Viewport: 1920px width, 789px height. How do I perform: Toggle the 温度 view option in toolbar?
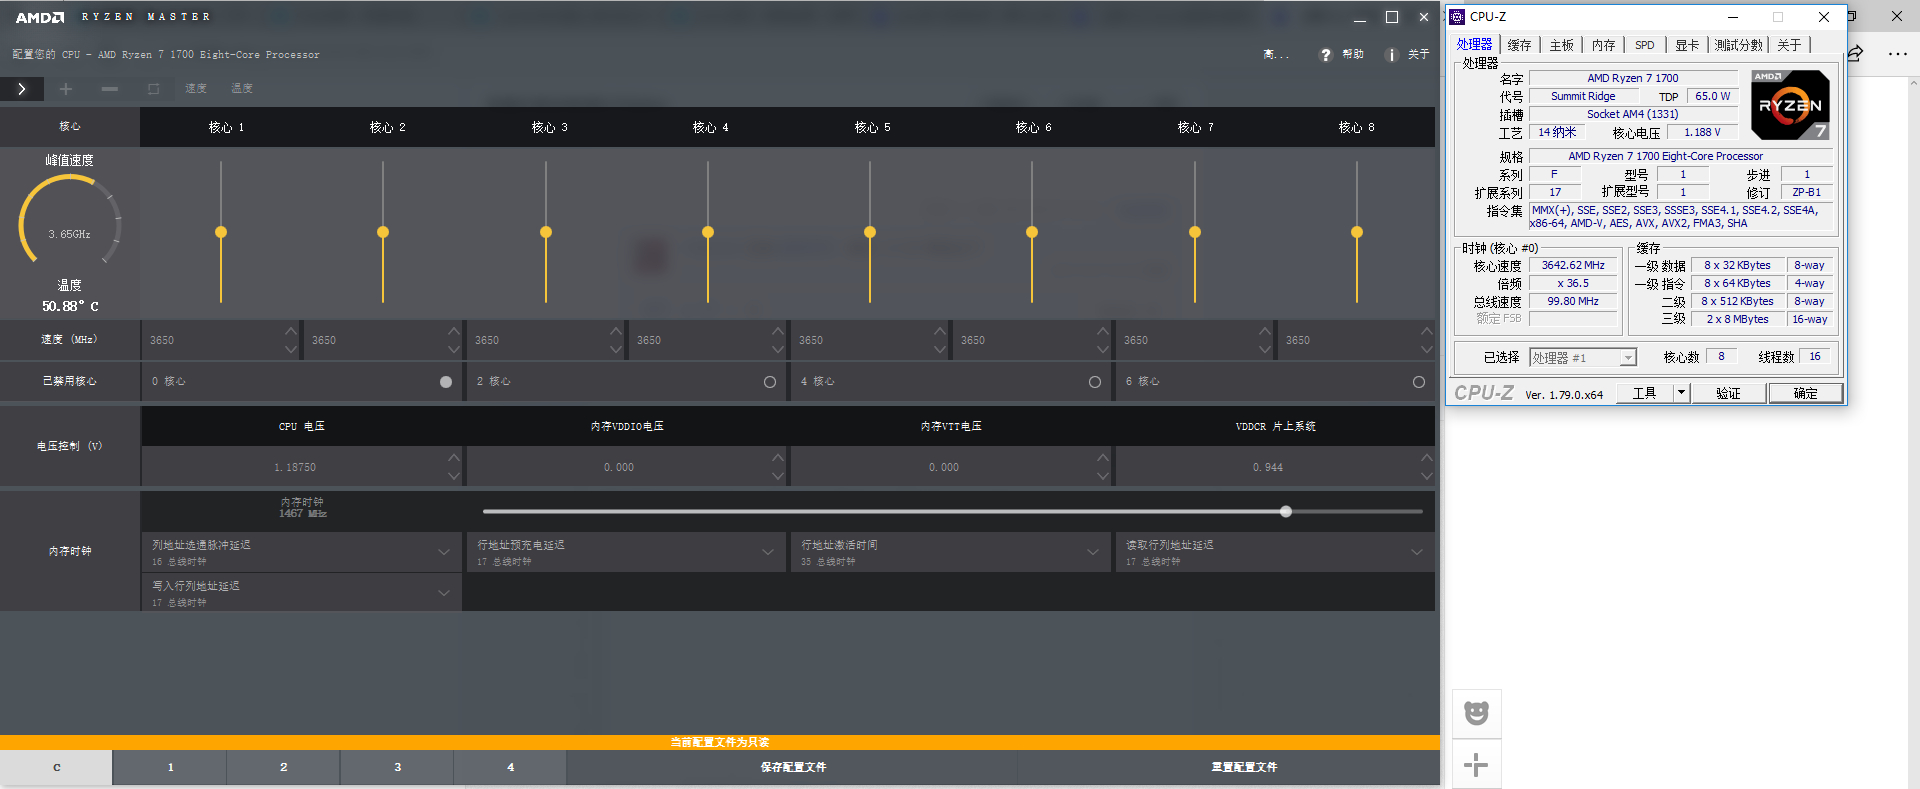[242, 89]
